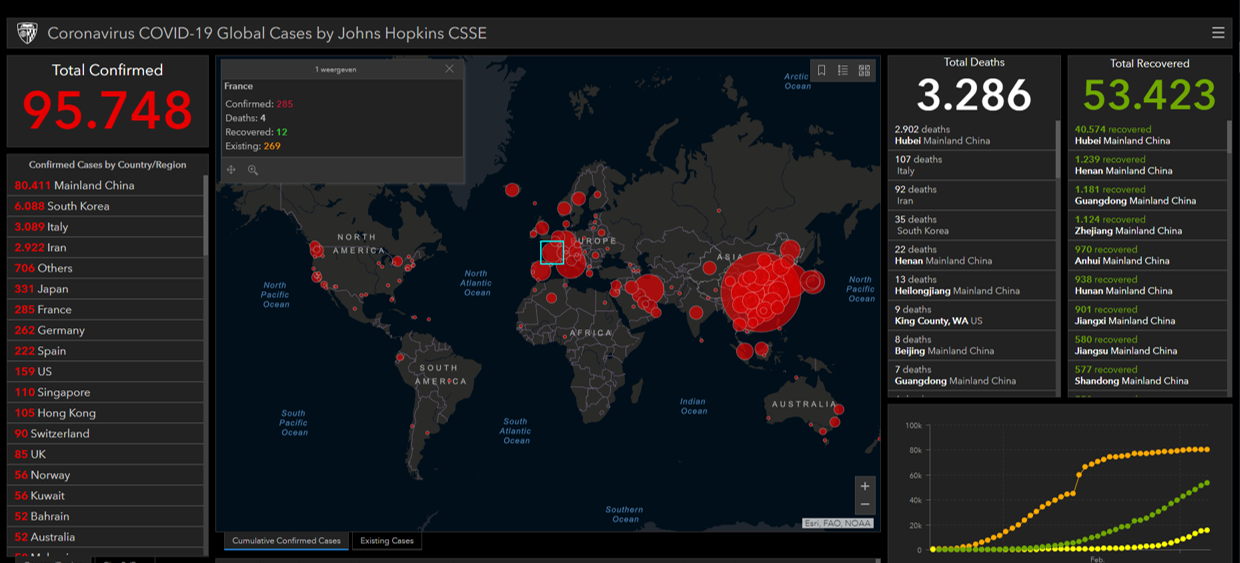
Task: Click the Esri, FAO, NOAA attribution
Action: [x=837, y=523]
